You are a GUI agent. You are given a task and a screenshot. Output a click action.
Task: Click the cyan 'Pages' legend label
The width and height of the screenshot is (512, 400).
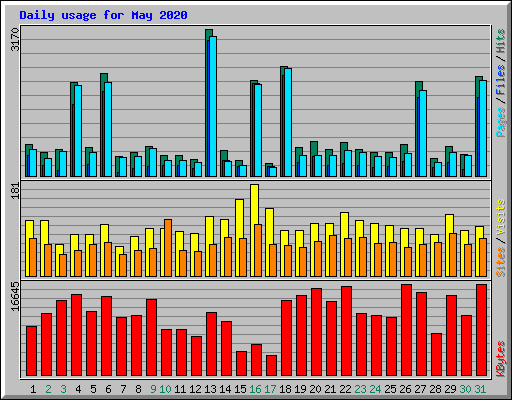pos(501,122)
